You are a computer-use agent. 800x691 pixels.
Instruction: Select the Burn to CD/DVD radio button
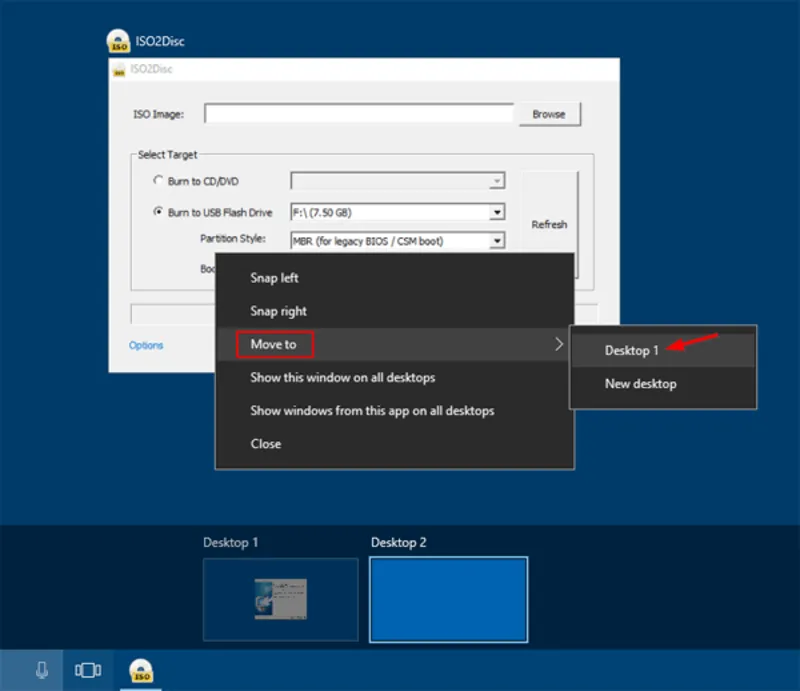pos(158,181)
